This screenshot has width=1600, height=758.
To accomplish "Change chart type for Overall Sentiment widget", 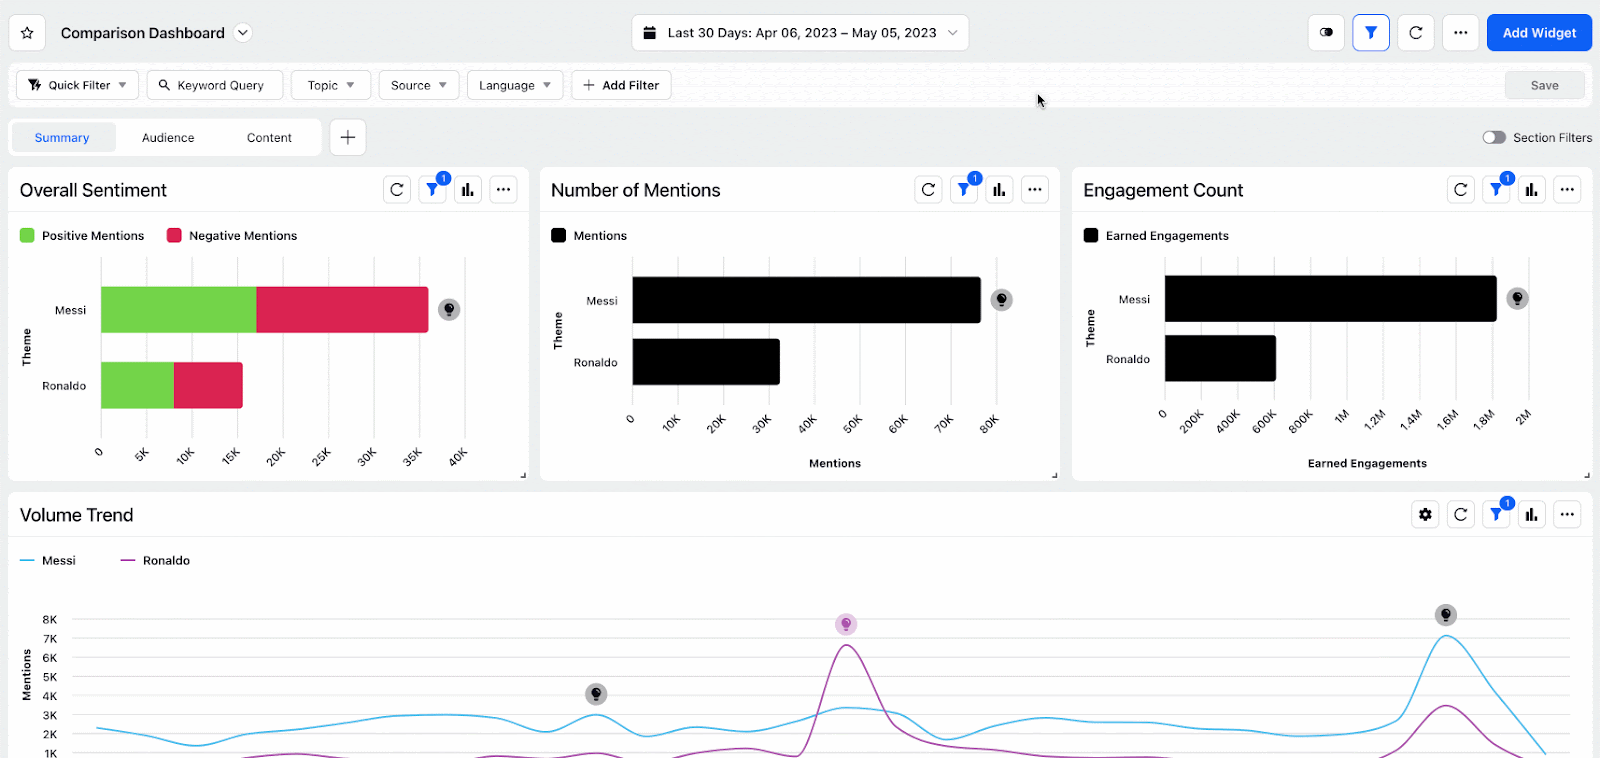I will (468, 190).
